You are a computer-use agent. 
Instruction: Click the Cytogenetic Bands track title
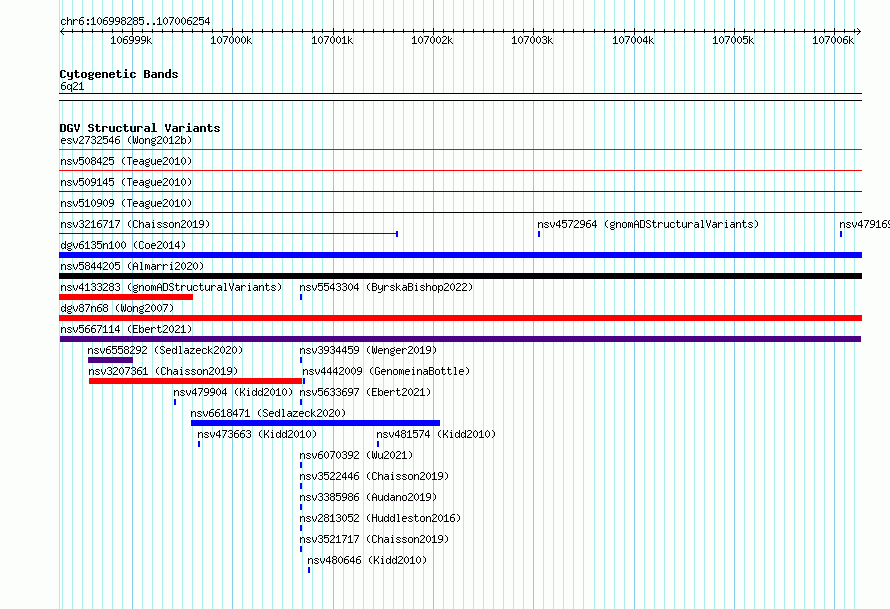click(x=119, y=74)
